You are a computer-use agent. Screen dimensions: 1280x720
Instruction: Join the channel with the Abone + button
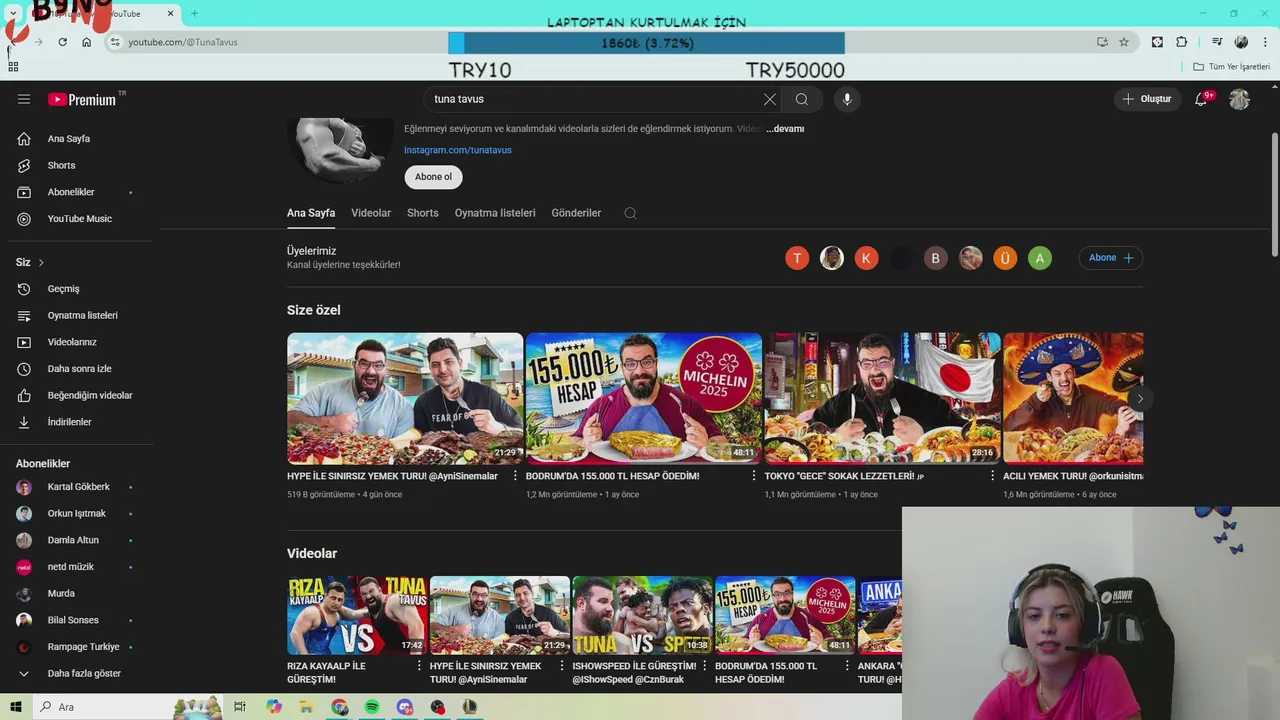tap(1111, 258)
